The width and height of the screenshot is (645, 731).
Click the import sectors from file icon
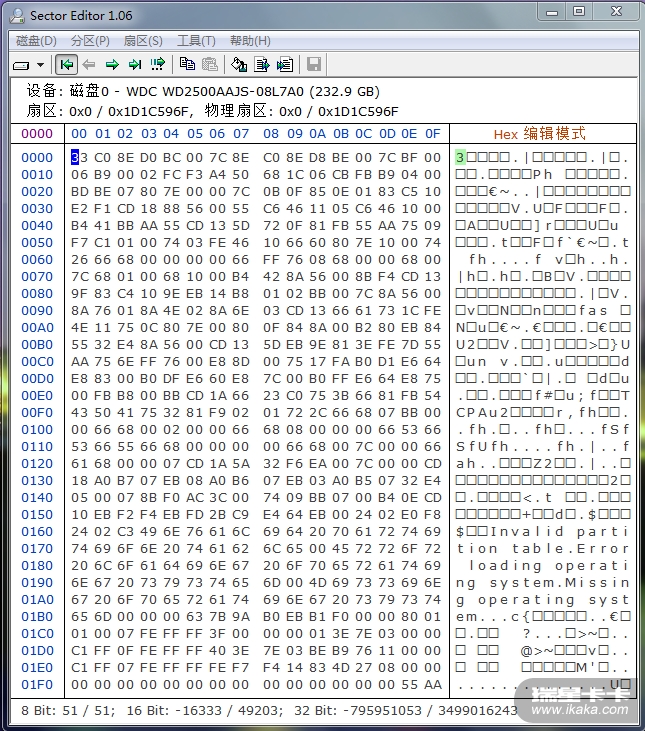(x=285, y=64)
